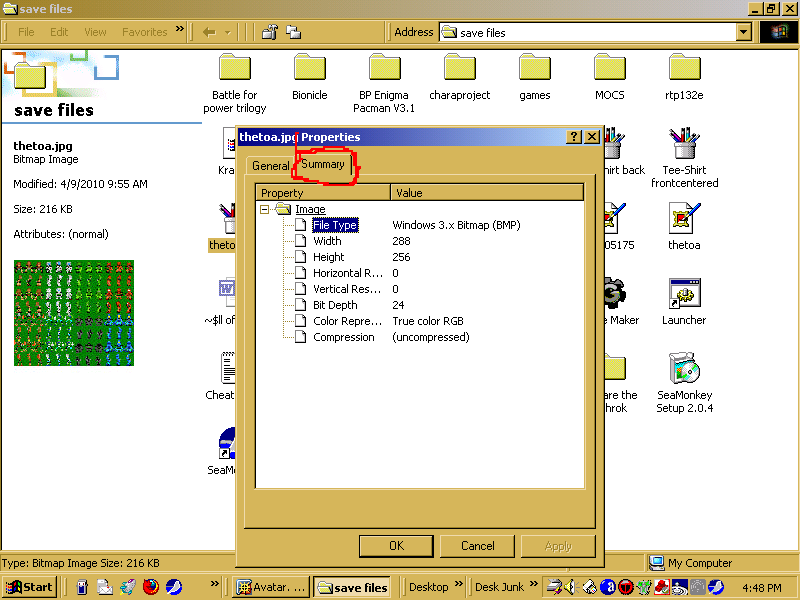Open the Battle for power trilogy folder
Screen dimensions: 800x600
pos(235,83)
